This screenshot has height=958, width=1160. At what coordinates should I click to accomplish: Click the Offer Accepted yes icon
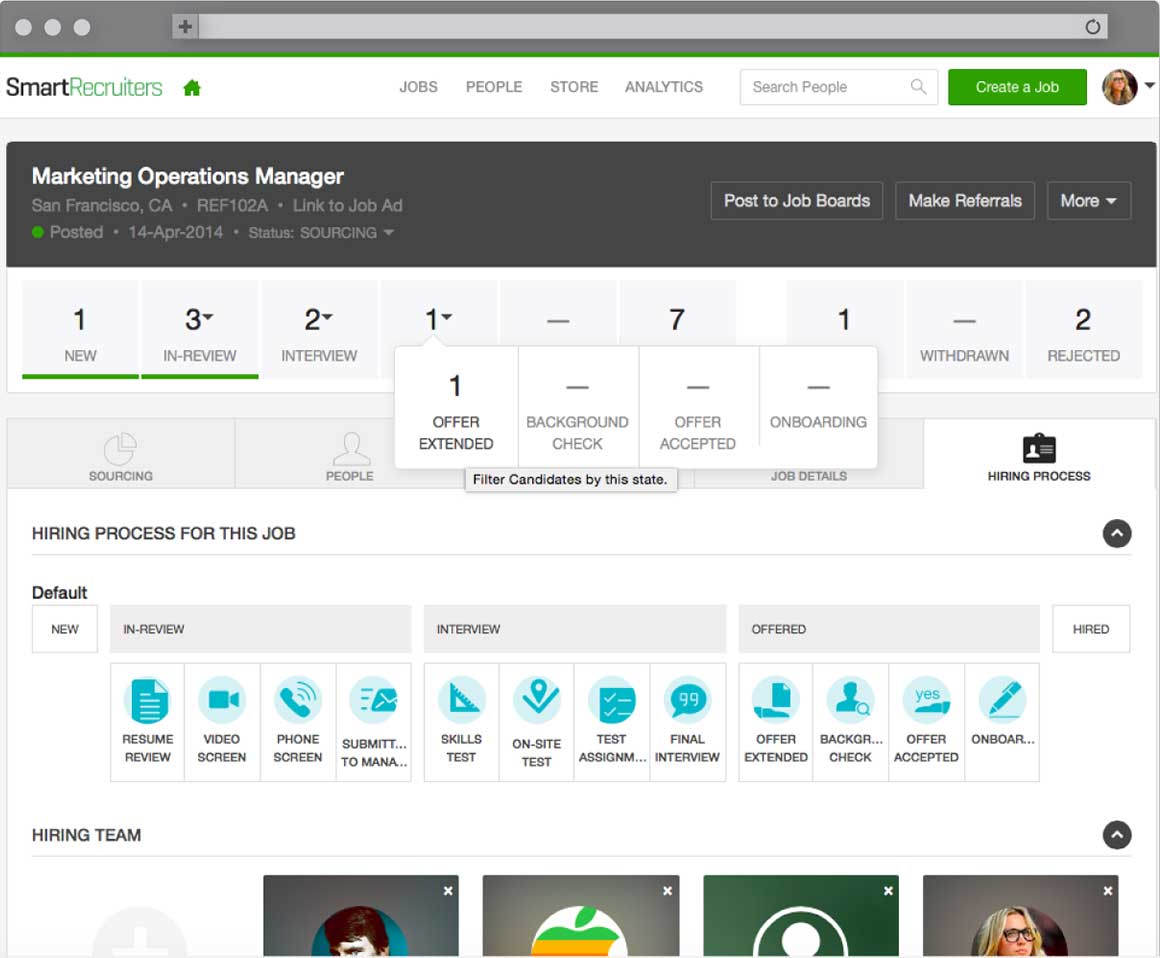point(926,699)
